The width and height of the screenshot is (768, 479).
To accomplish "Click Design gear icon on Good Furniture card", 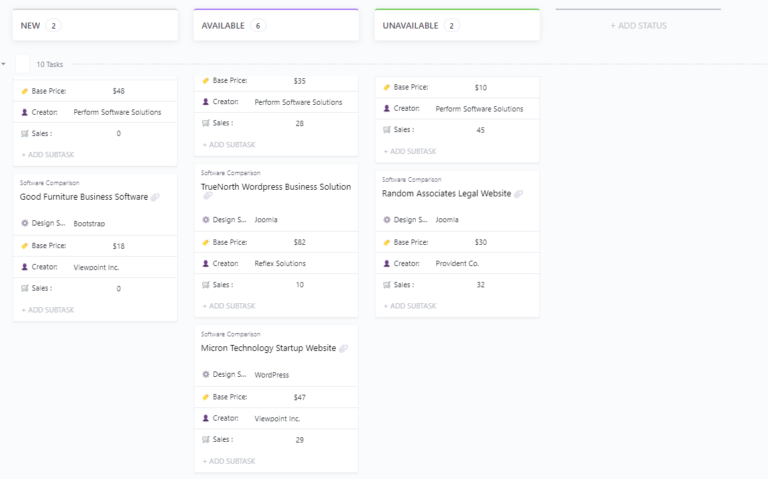I will [25, 223].
